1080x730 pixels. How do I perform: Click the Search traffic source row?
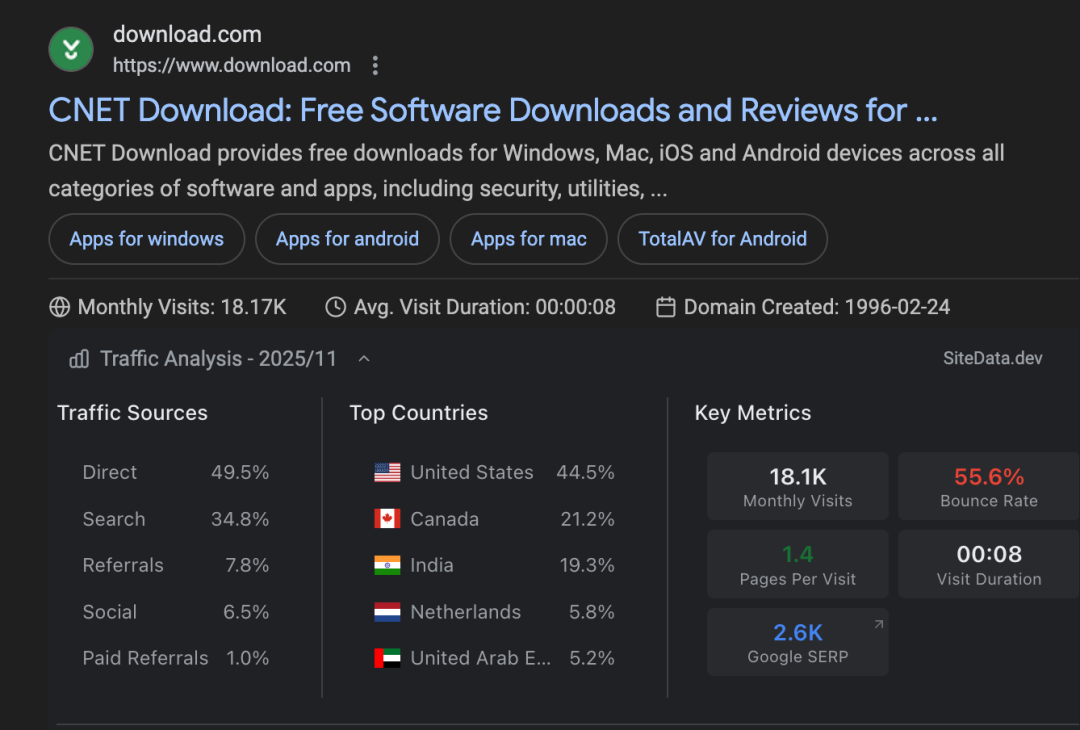pos(176,519)
